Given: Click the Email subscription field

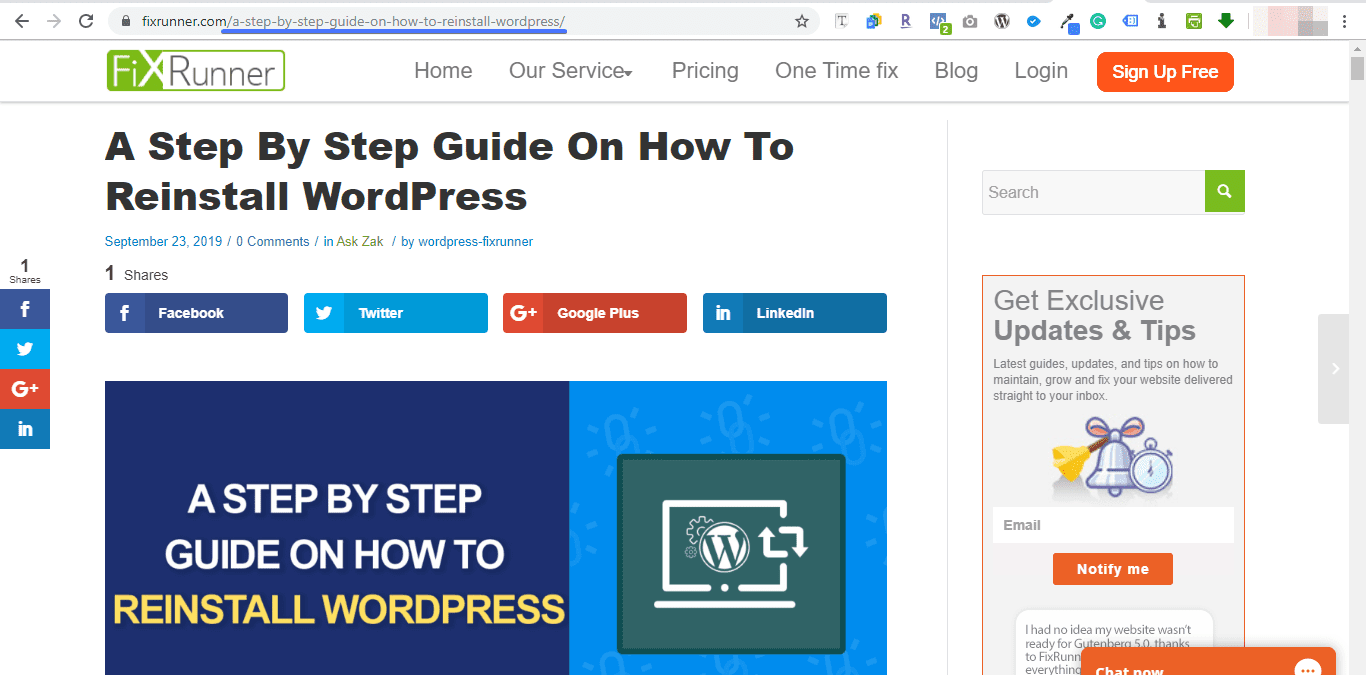Looking at the screenshot, I should (x=1113, y=525).
